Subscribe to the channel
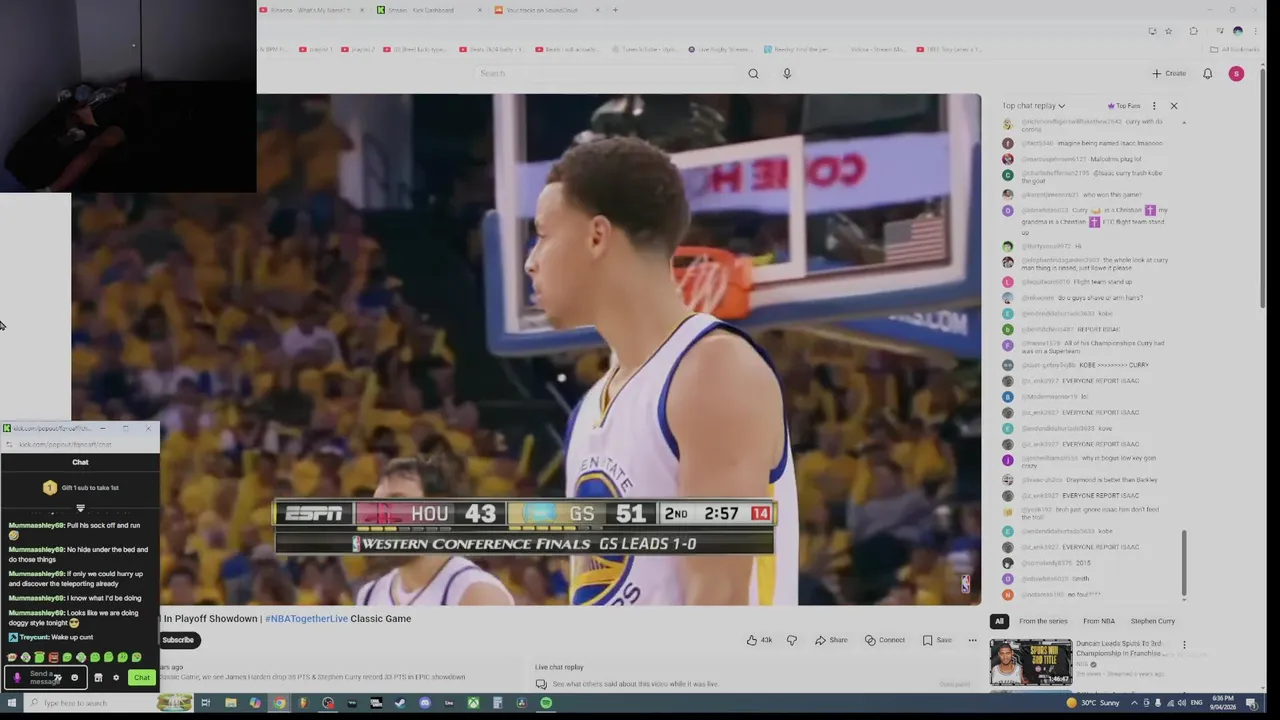The image size is (1280, 720). point(178,640)
